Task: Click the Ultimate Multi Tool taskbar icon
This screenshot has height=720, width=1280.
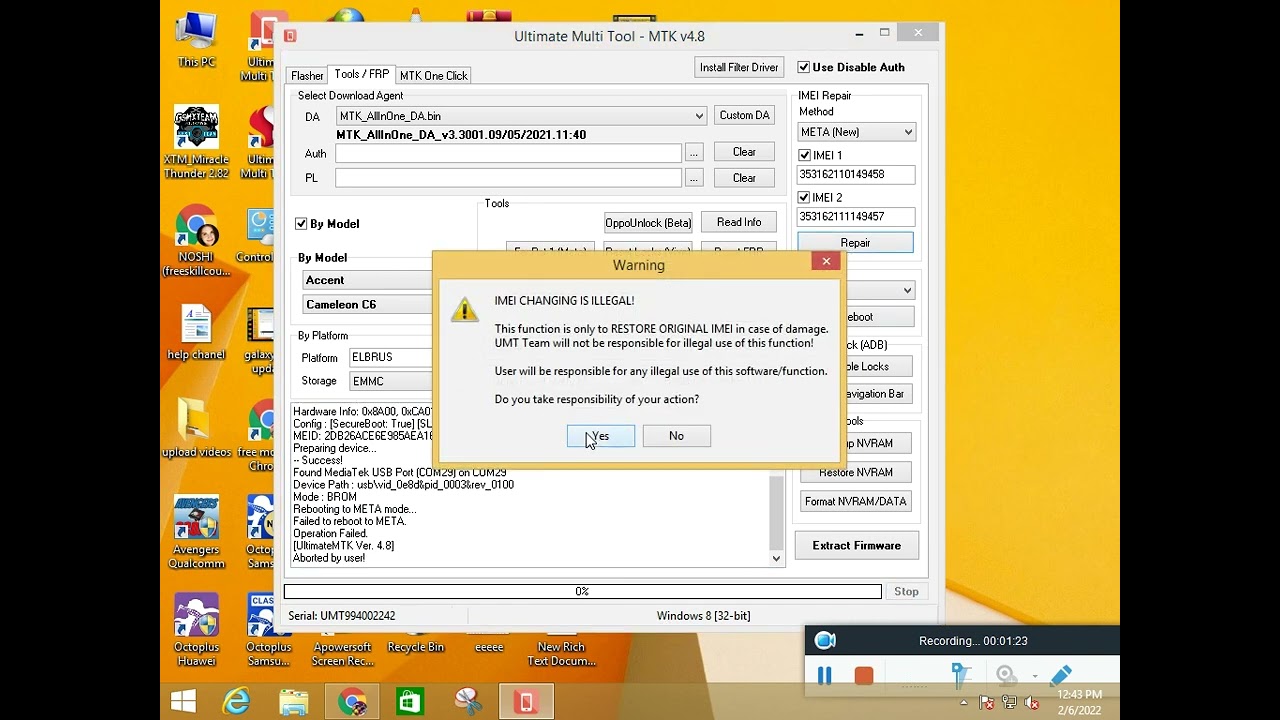Action: coord(526,701)
